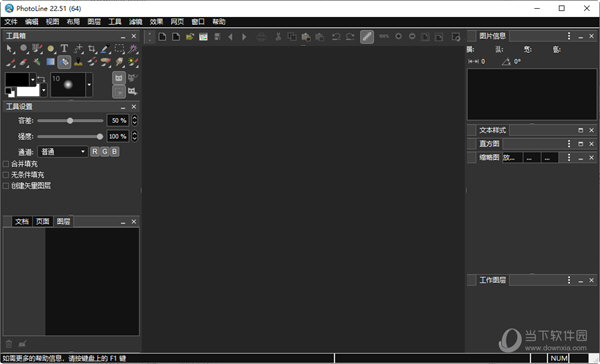Switch to the 图层 tab in bottom panel
600x364 pixels.
[63, 221]
